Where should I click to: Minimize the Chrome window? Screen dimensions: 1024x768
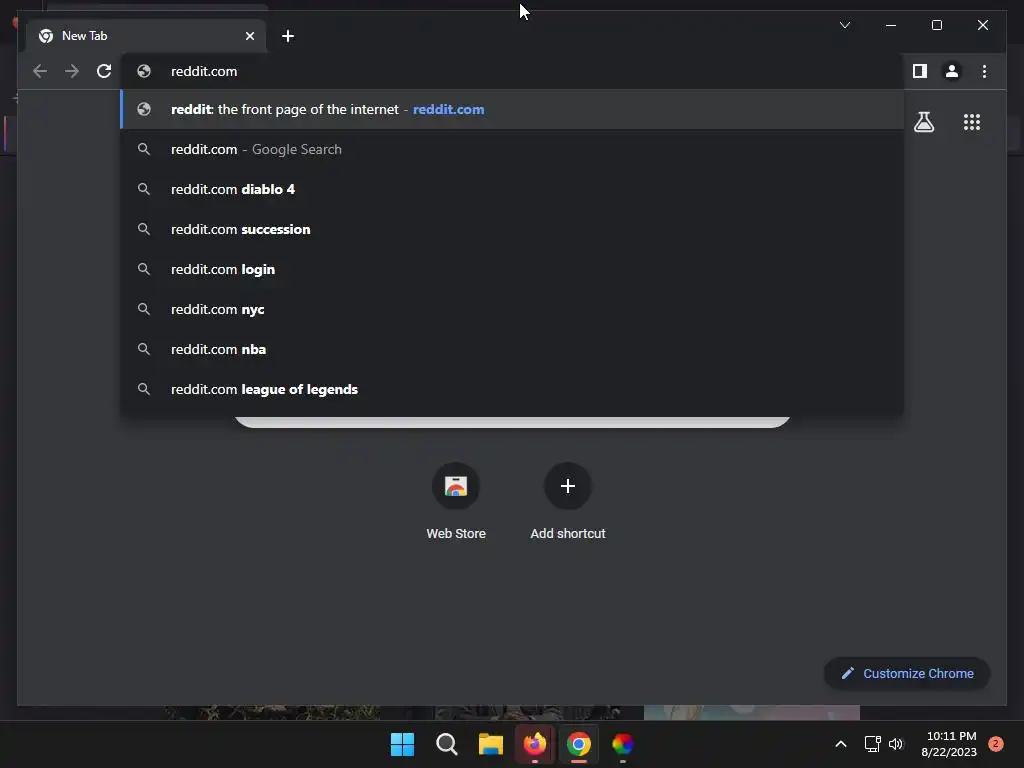(x=891, y=25)
